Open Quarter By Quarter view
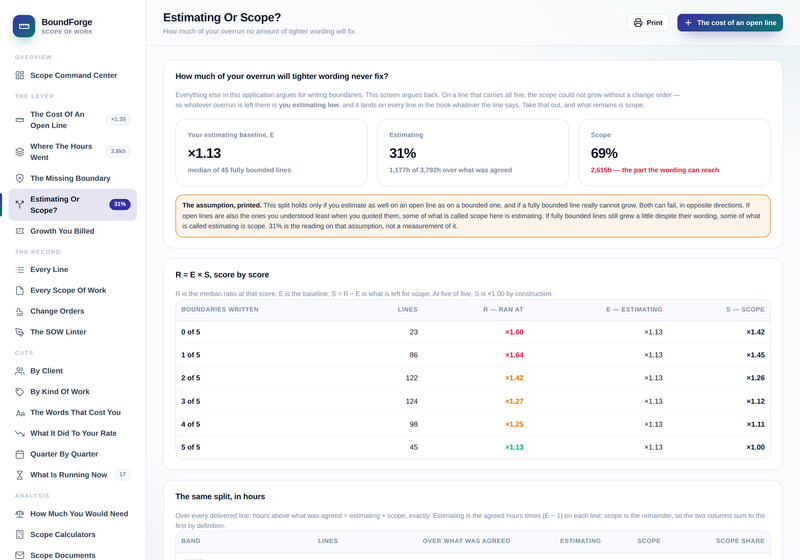This screenshot has height=560, width=800. click(72, 454)
